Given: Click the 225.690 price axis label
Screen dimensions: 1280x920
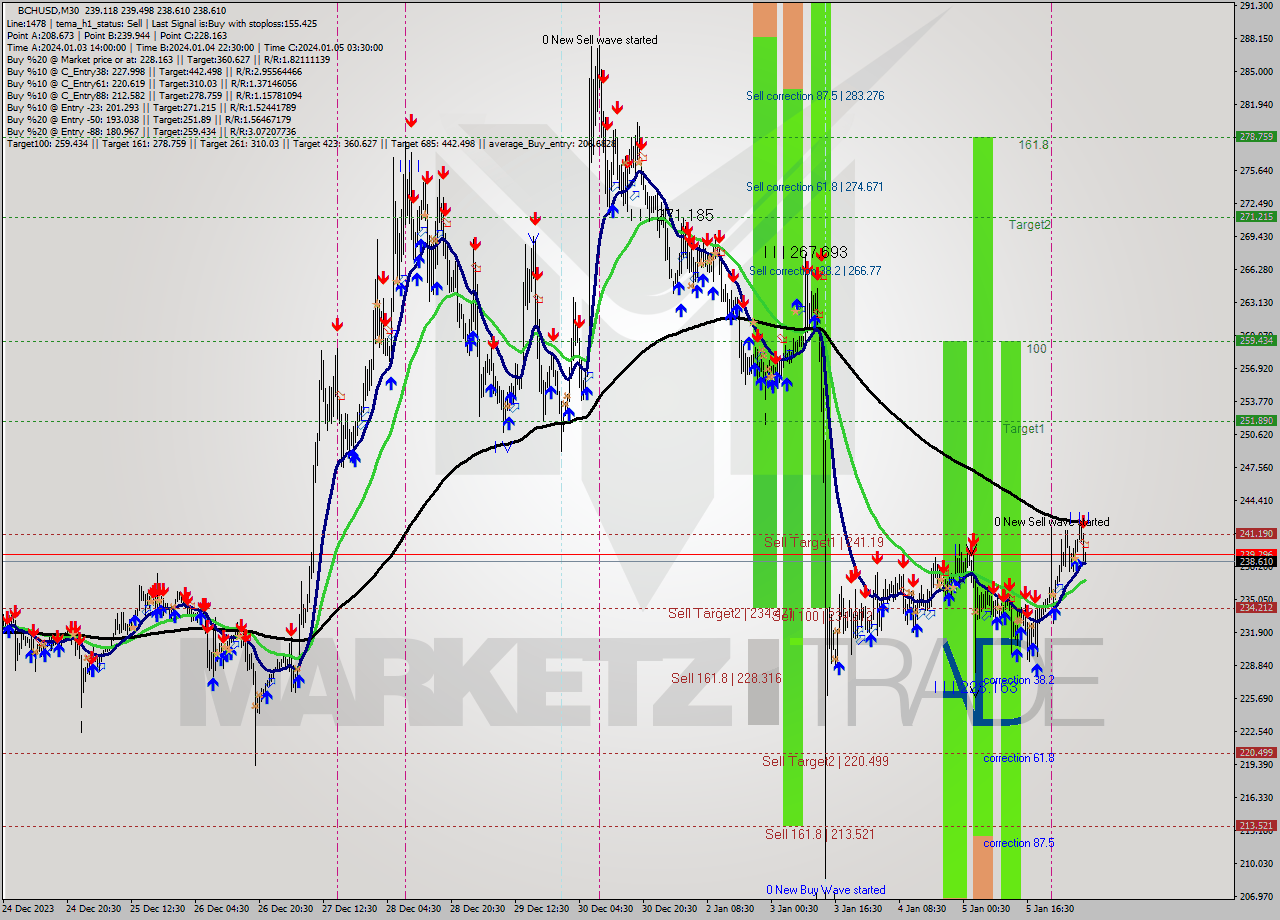Looking at the screenshot, I should click(1256, 698).
